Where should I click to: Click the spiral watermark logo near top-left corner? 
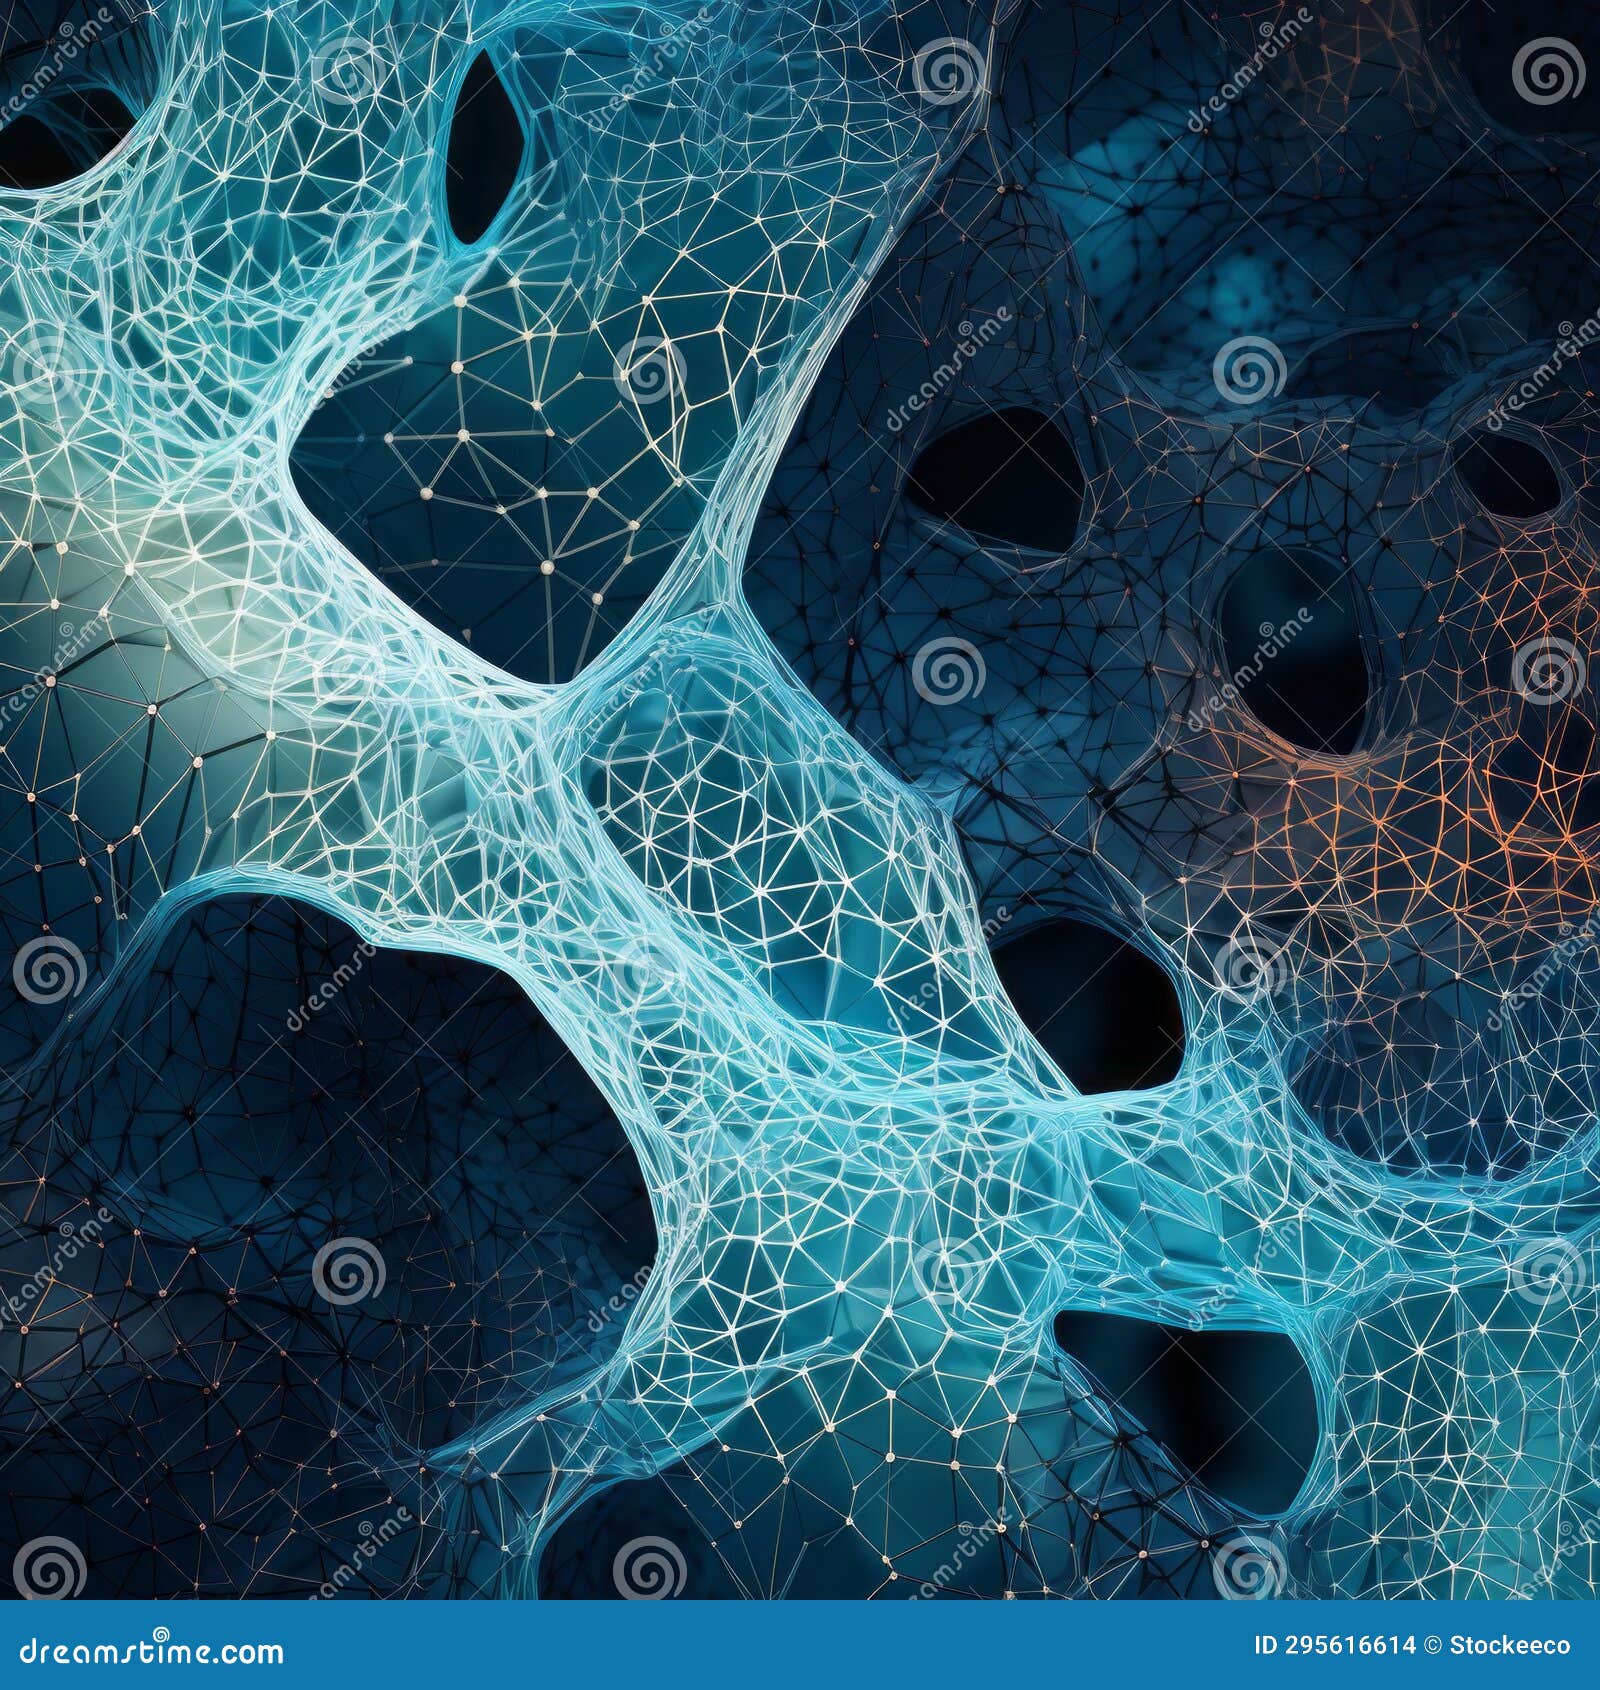pos(66,28)
